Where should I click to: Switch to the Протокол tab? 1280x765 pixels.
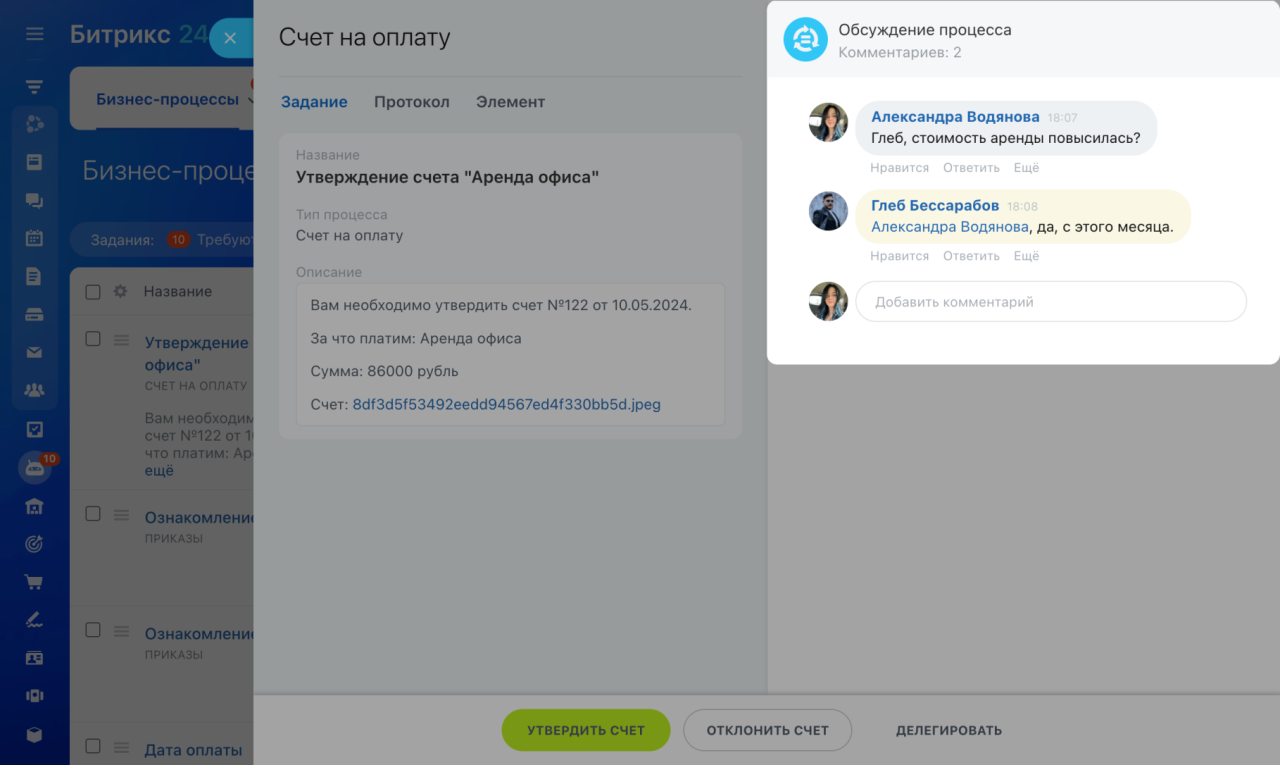tap(412, 102)
